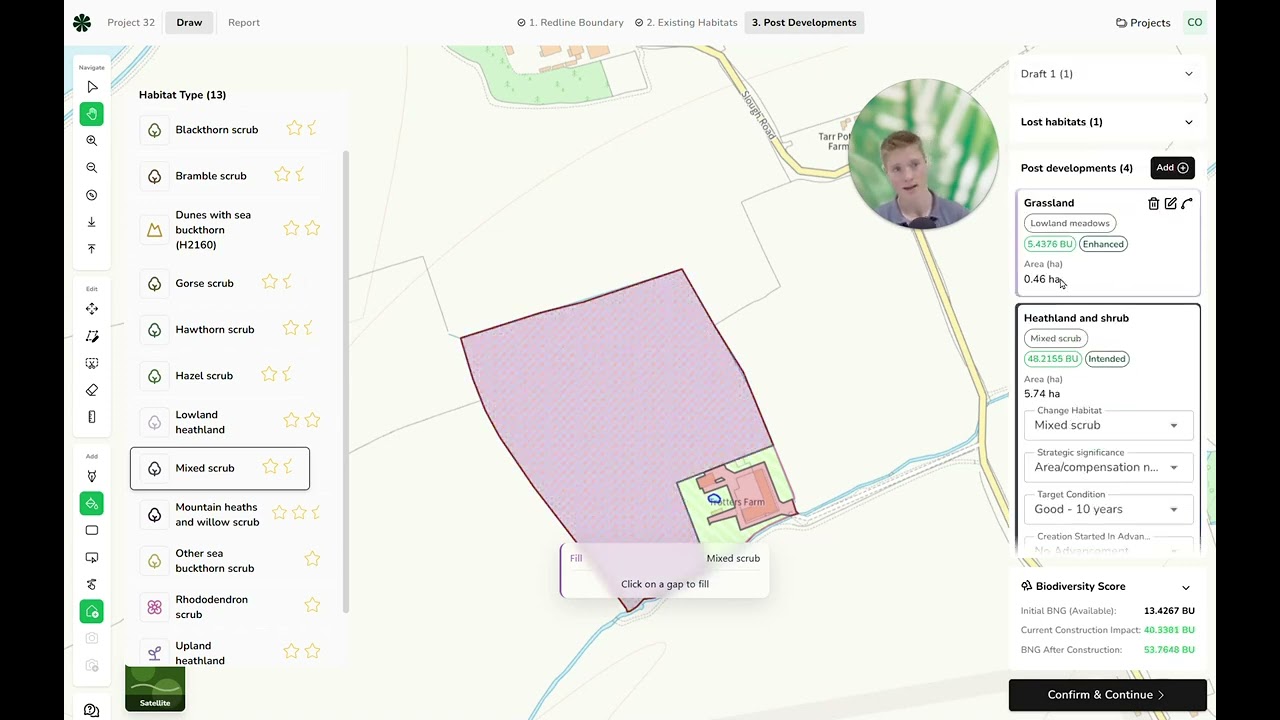This screenshot has height=720, width=1280.
Task: Toggle the fill bucket tool
Action: click(92, 504)
